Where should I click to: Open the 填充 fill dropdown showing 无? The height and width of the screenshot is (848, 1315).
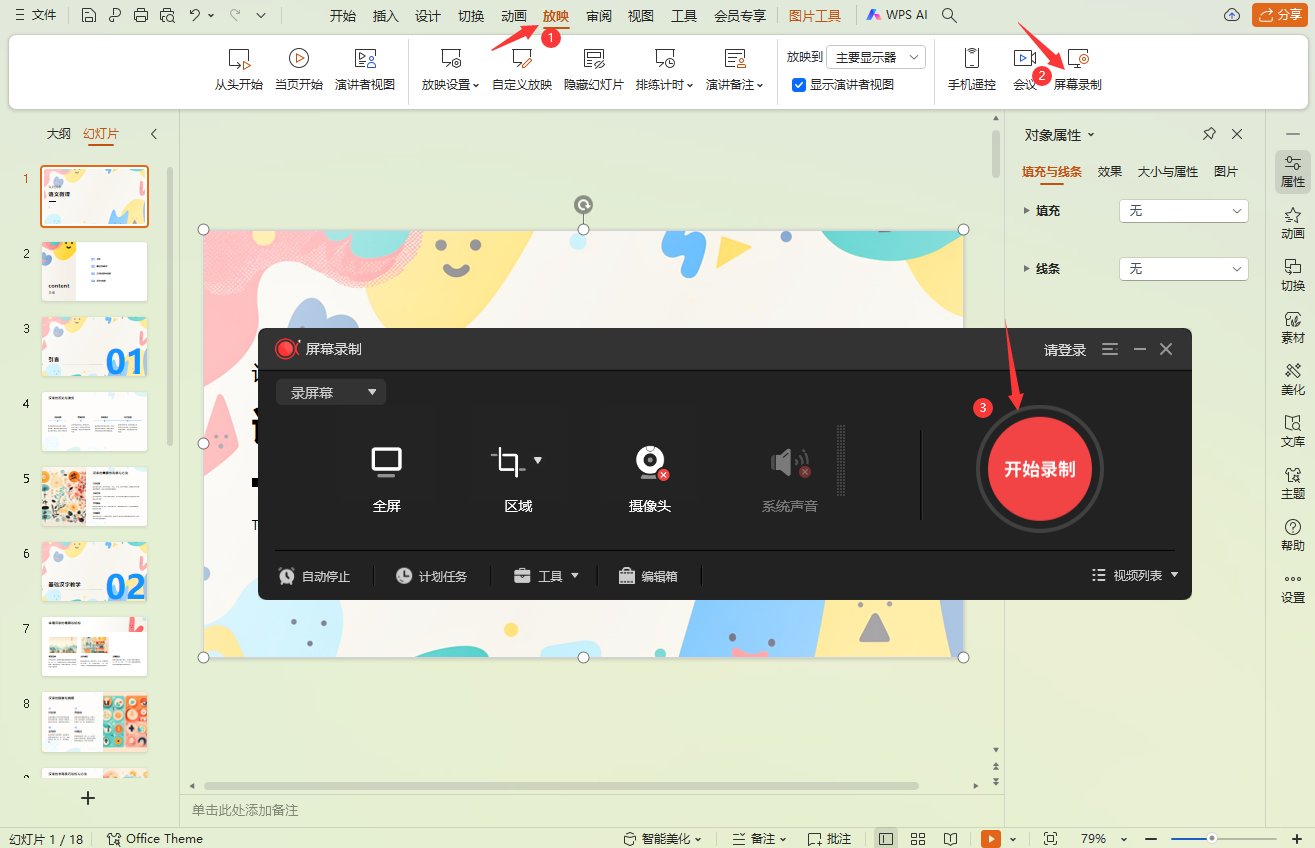(x=1184, y=211)
